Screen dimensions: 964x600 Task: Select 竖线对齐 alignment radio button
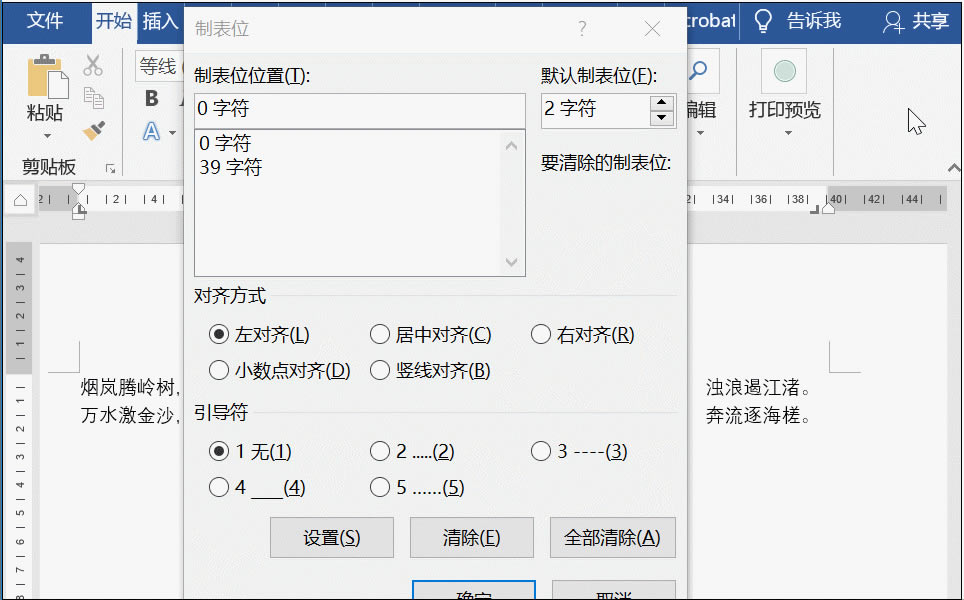point(380,370)
